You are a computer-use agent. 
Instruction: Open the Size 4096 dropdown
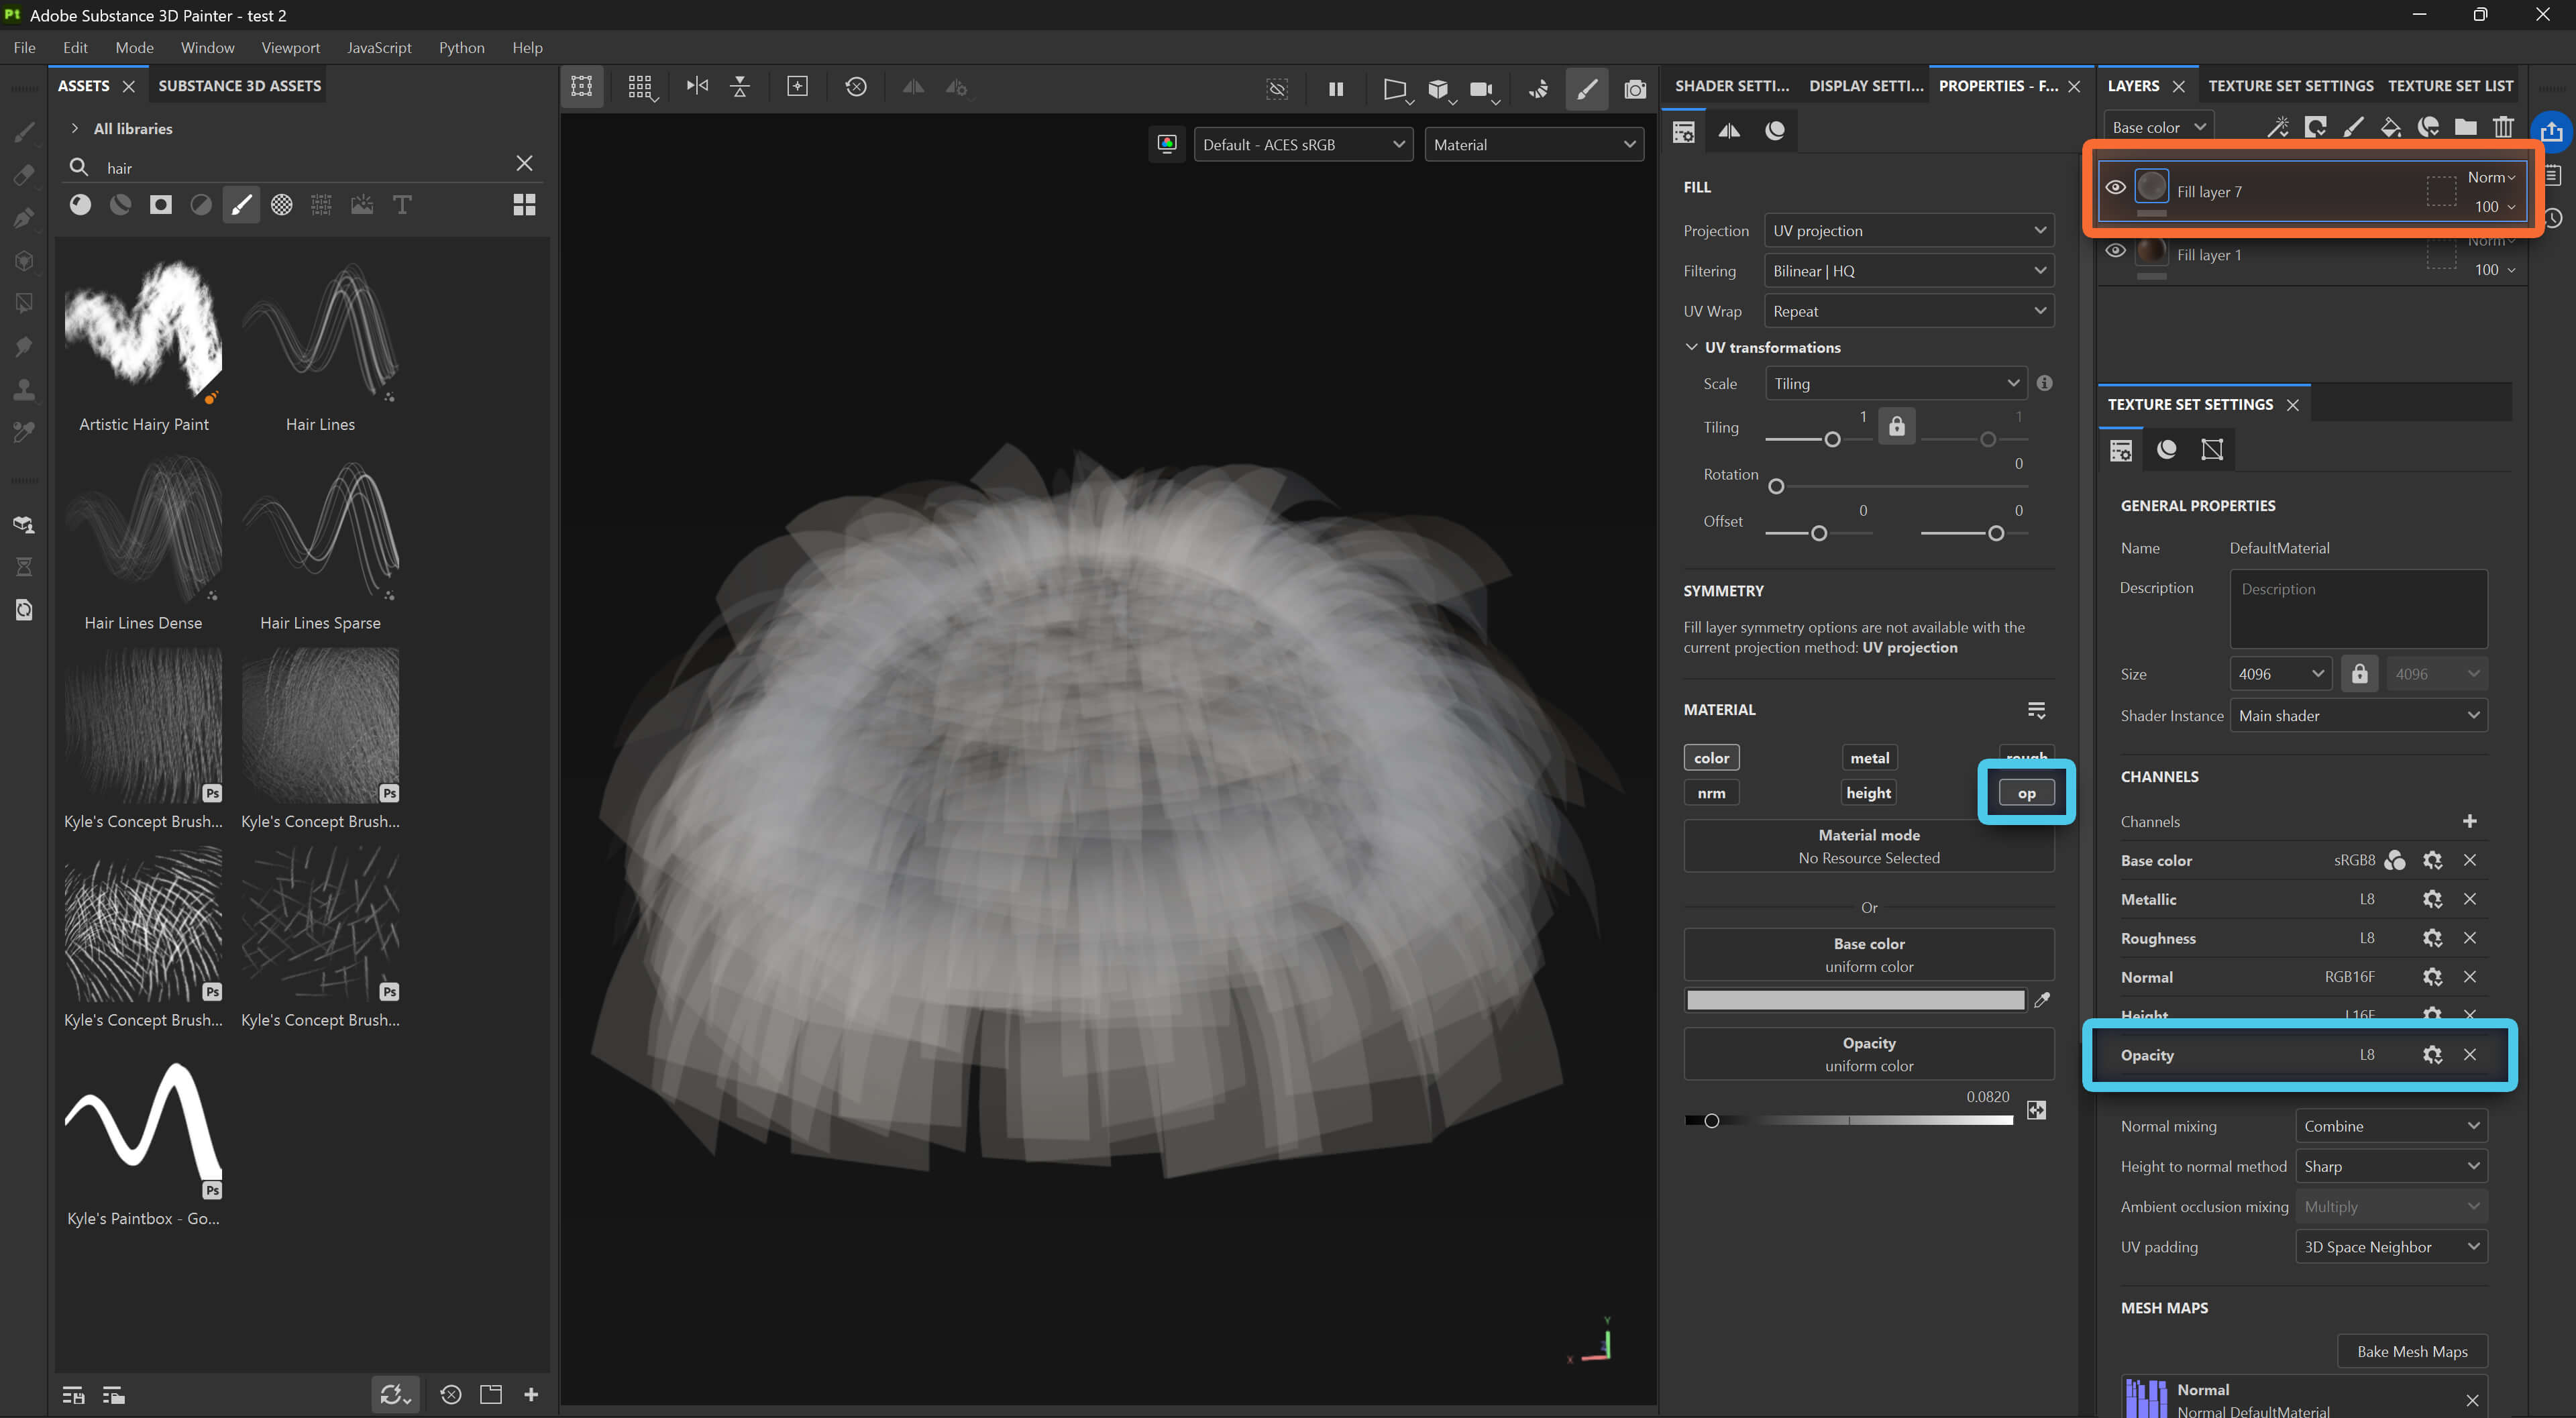[2280, 674]
